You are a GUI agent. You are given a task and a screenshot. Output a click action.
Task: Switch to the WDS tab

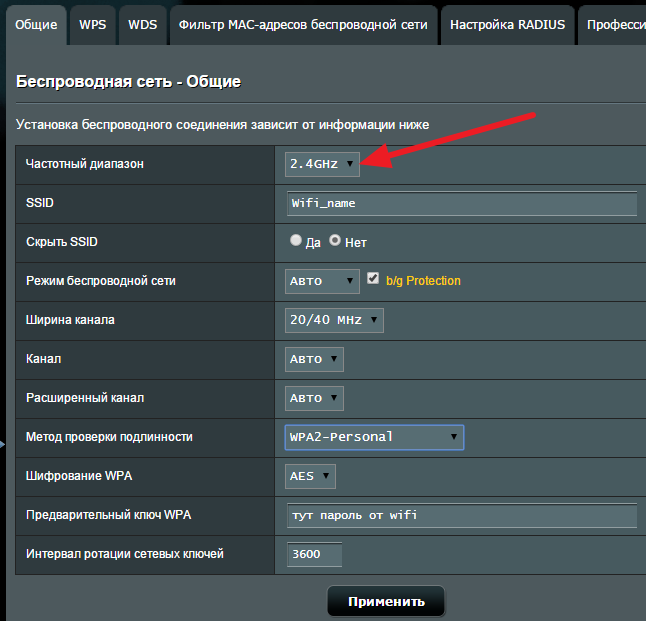click(x=142, y=24)
